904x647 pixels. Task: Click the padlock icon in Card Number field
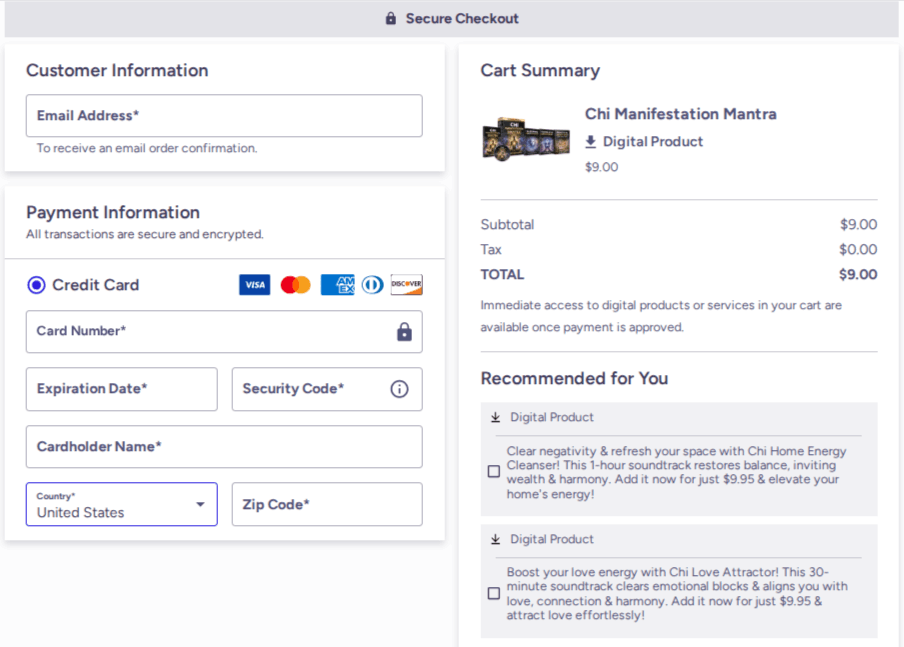click(x=404, y=332)
